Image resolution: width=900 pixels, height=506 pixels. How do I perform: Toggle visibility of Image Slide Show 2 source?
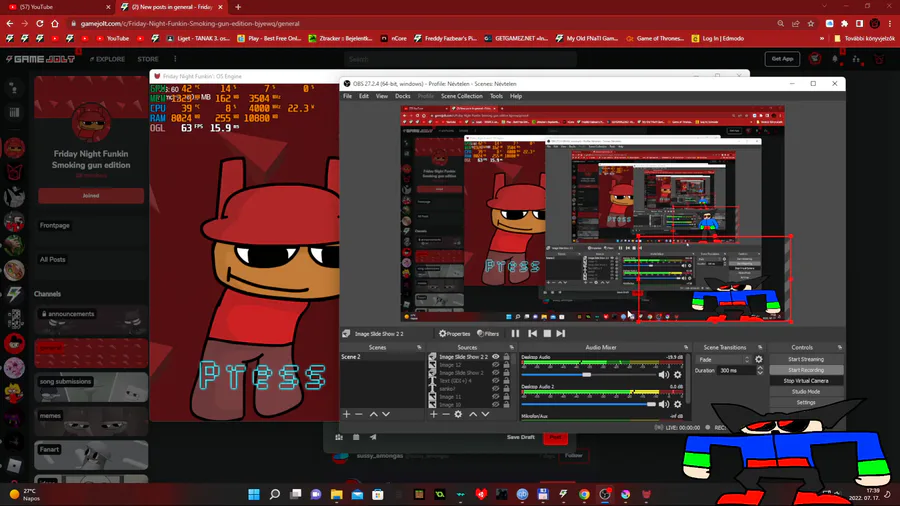[x=496, y=373]
